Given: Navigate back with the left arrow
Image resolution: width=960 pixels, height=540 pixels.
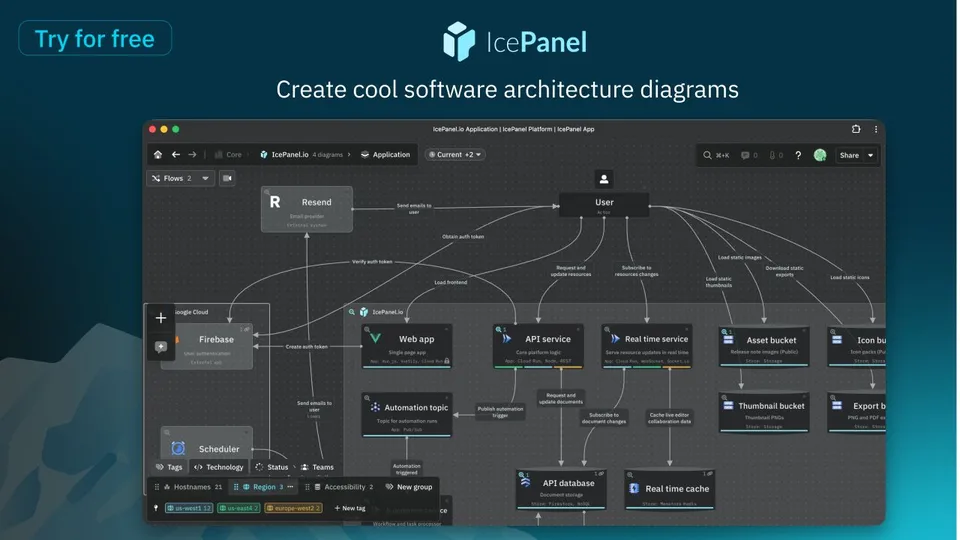Looking at the screenshot, I should tap(176, 155).
